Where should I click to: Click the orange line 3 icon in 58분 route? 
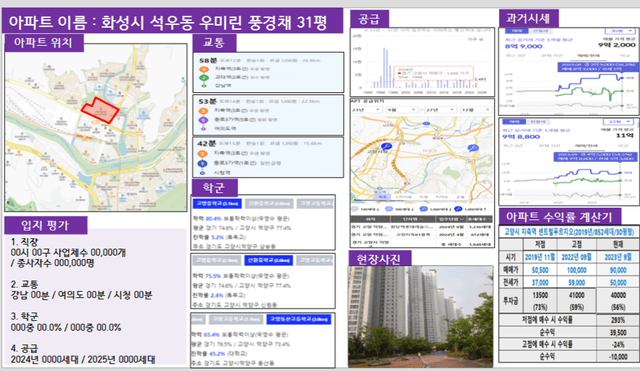pyautogui.click(x=203, y=69)
